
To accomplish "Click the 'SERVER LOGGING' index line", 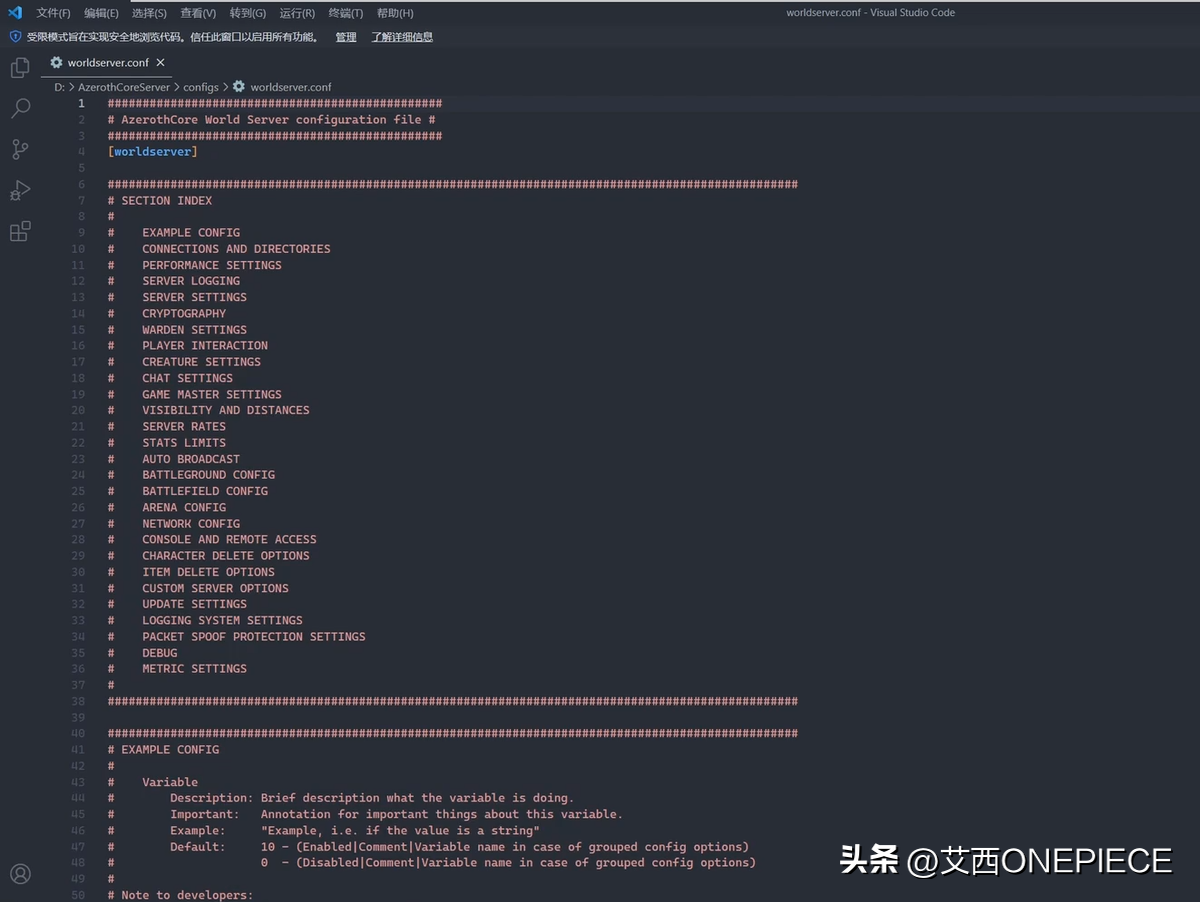I will coord(191,281).
